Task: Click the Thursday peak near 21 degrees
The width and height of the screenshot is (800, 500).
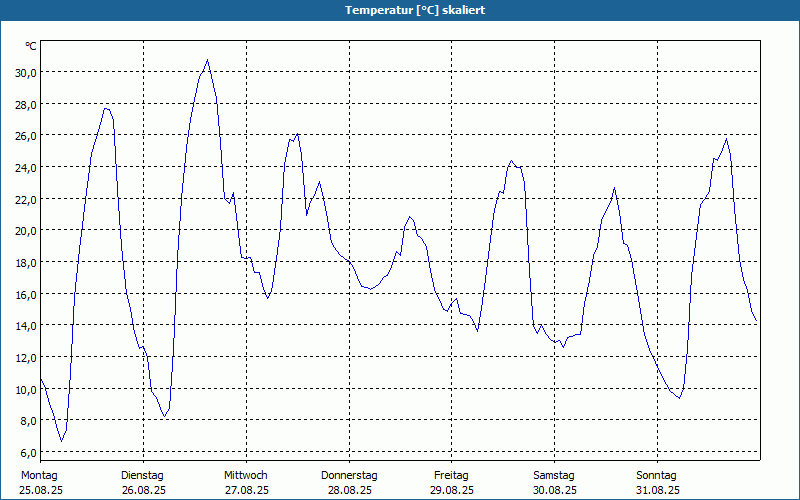Action: coord(409,217)
